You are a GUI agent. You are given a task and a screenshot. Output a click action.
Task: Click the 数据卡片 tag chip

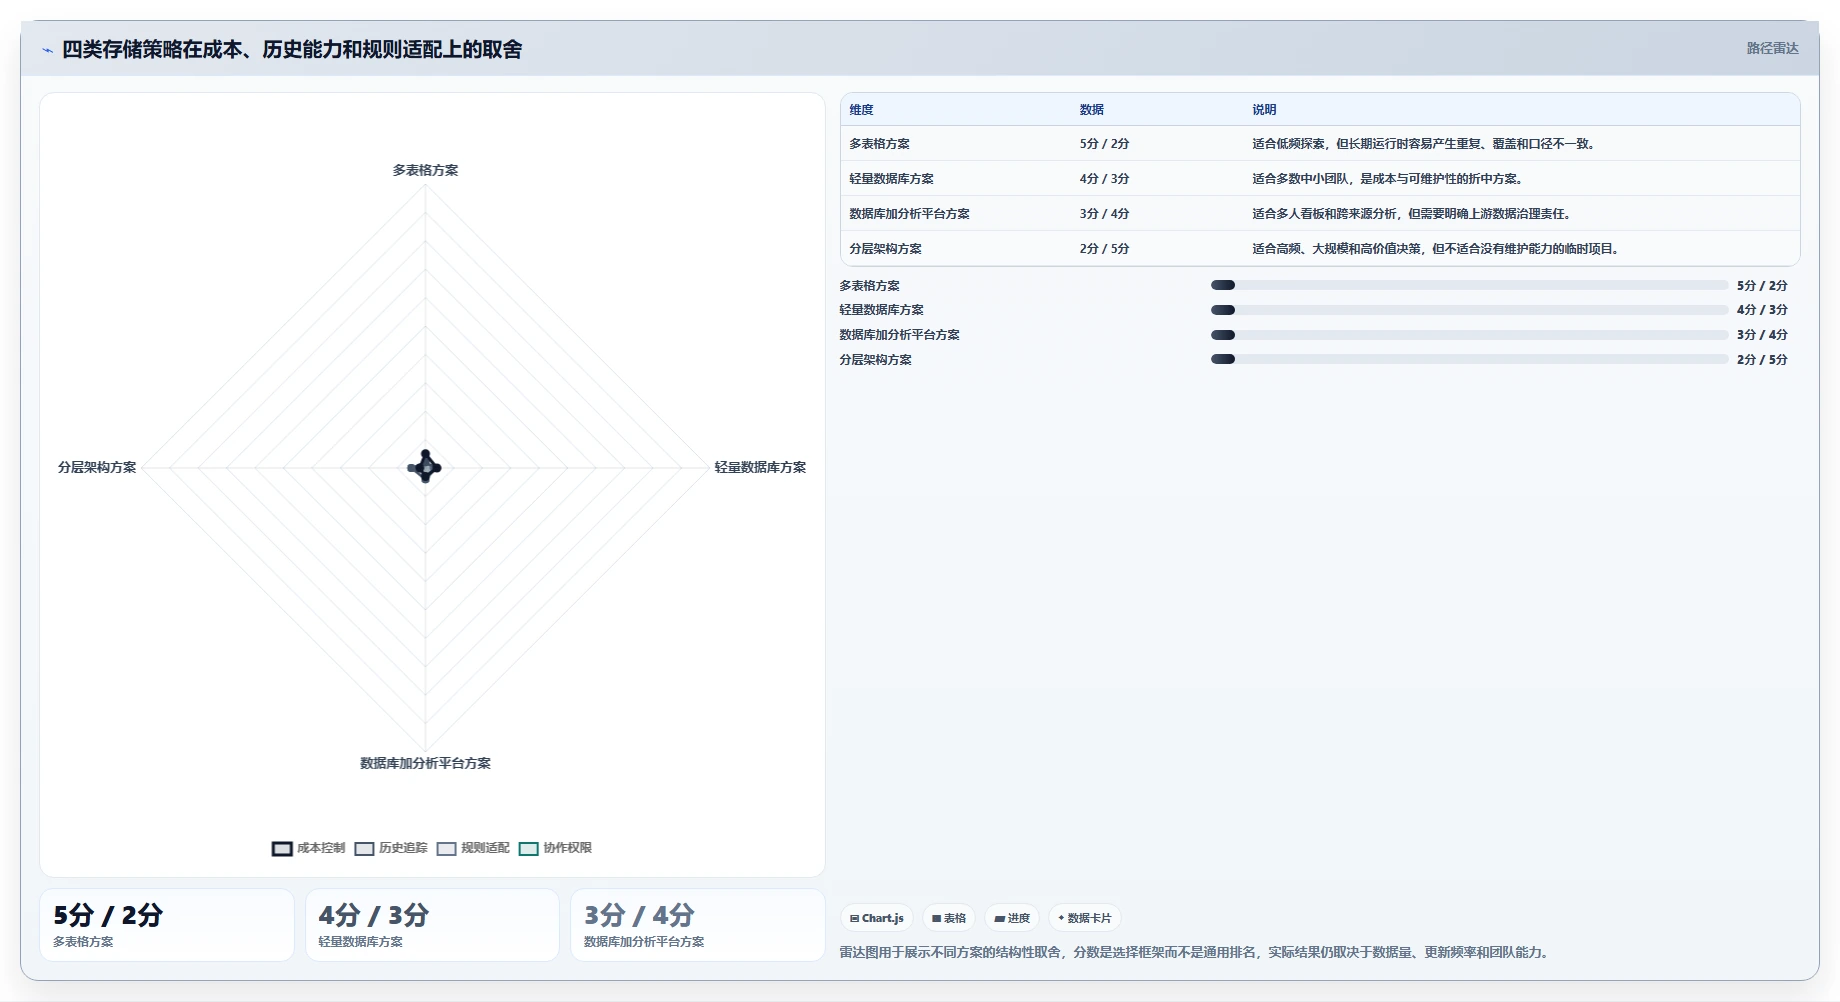1085,918
